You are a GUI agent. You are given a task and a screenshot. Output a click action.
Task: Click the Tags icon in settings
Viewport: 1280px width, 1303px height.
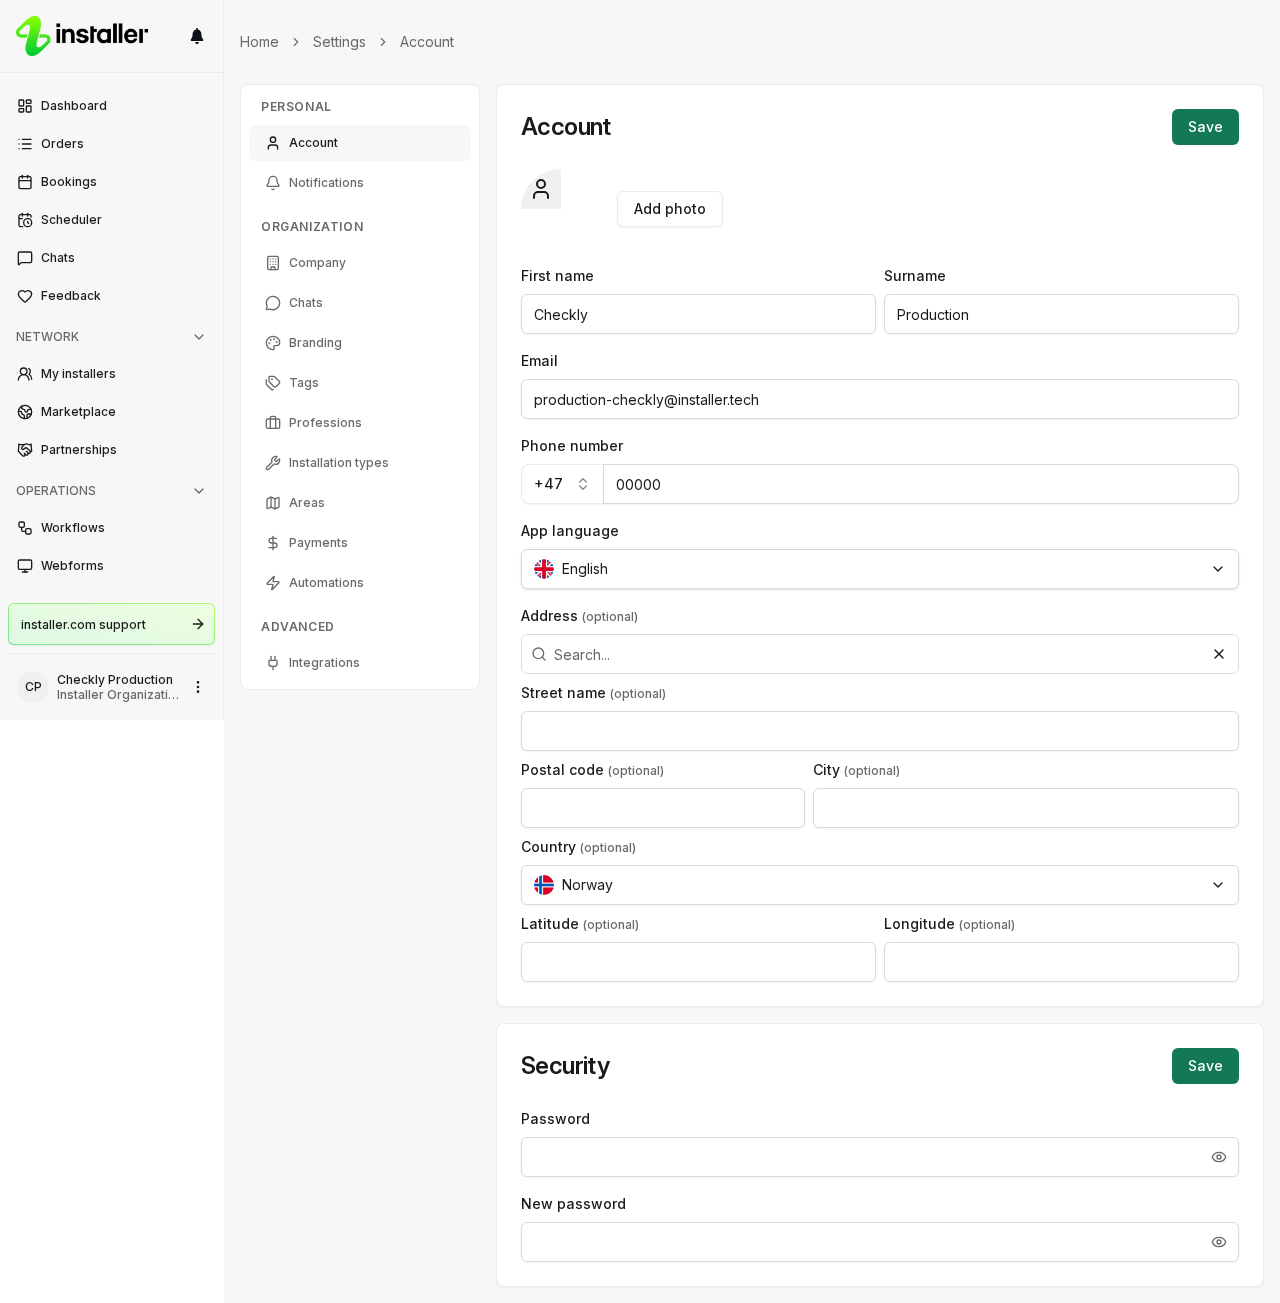pos(273,383)
